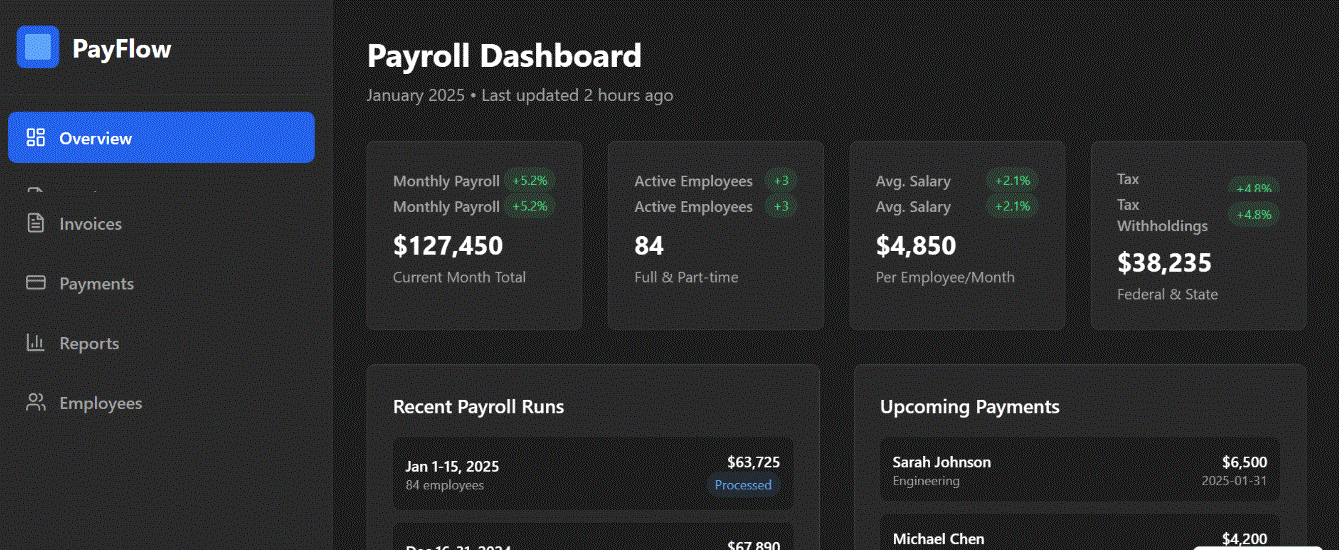This screenshot has width=1339, height=550.
Task: Click the 2025-01-31 payment date
Action: 1234,481
